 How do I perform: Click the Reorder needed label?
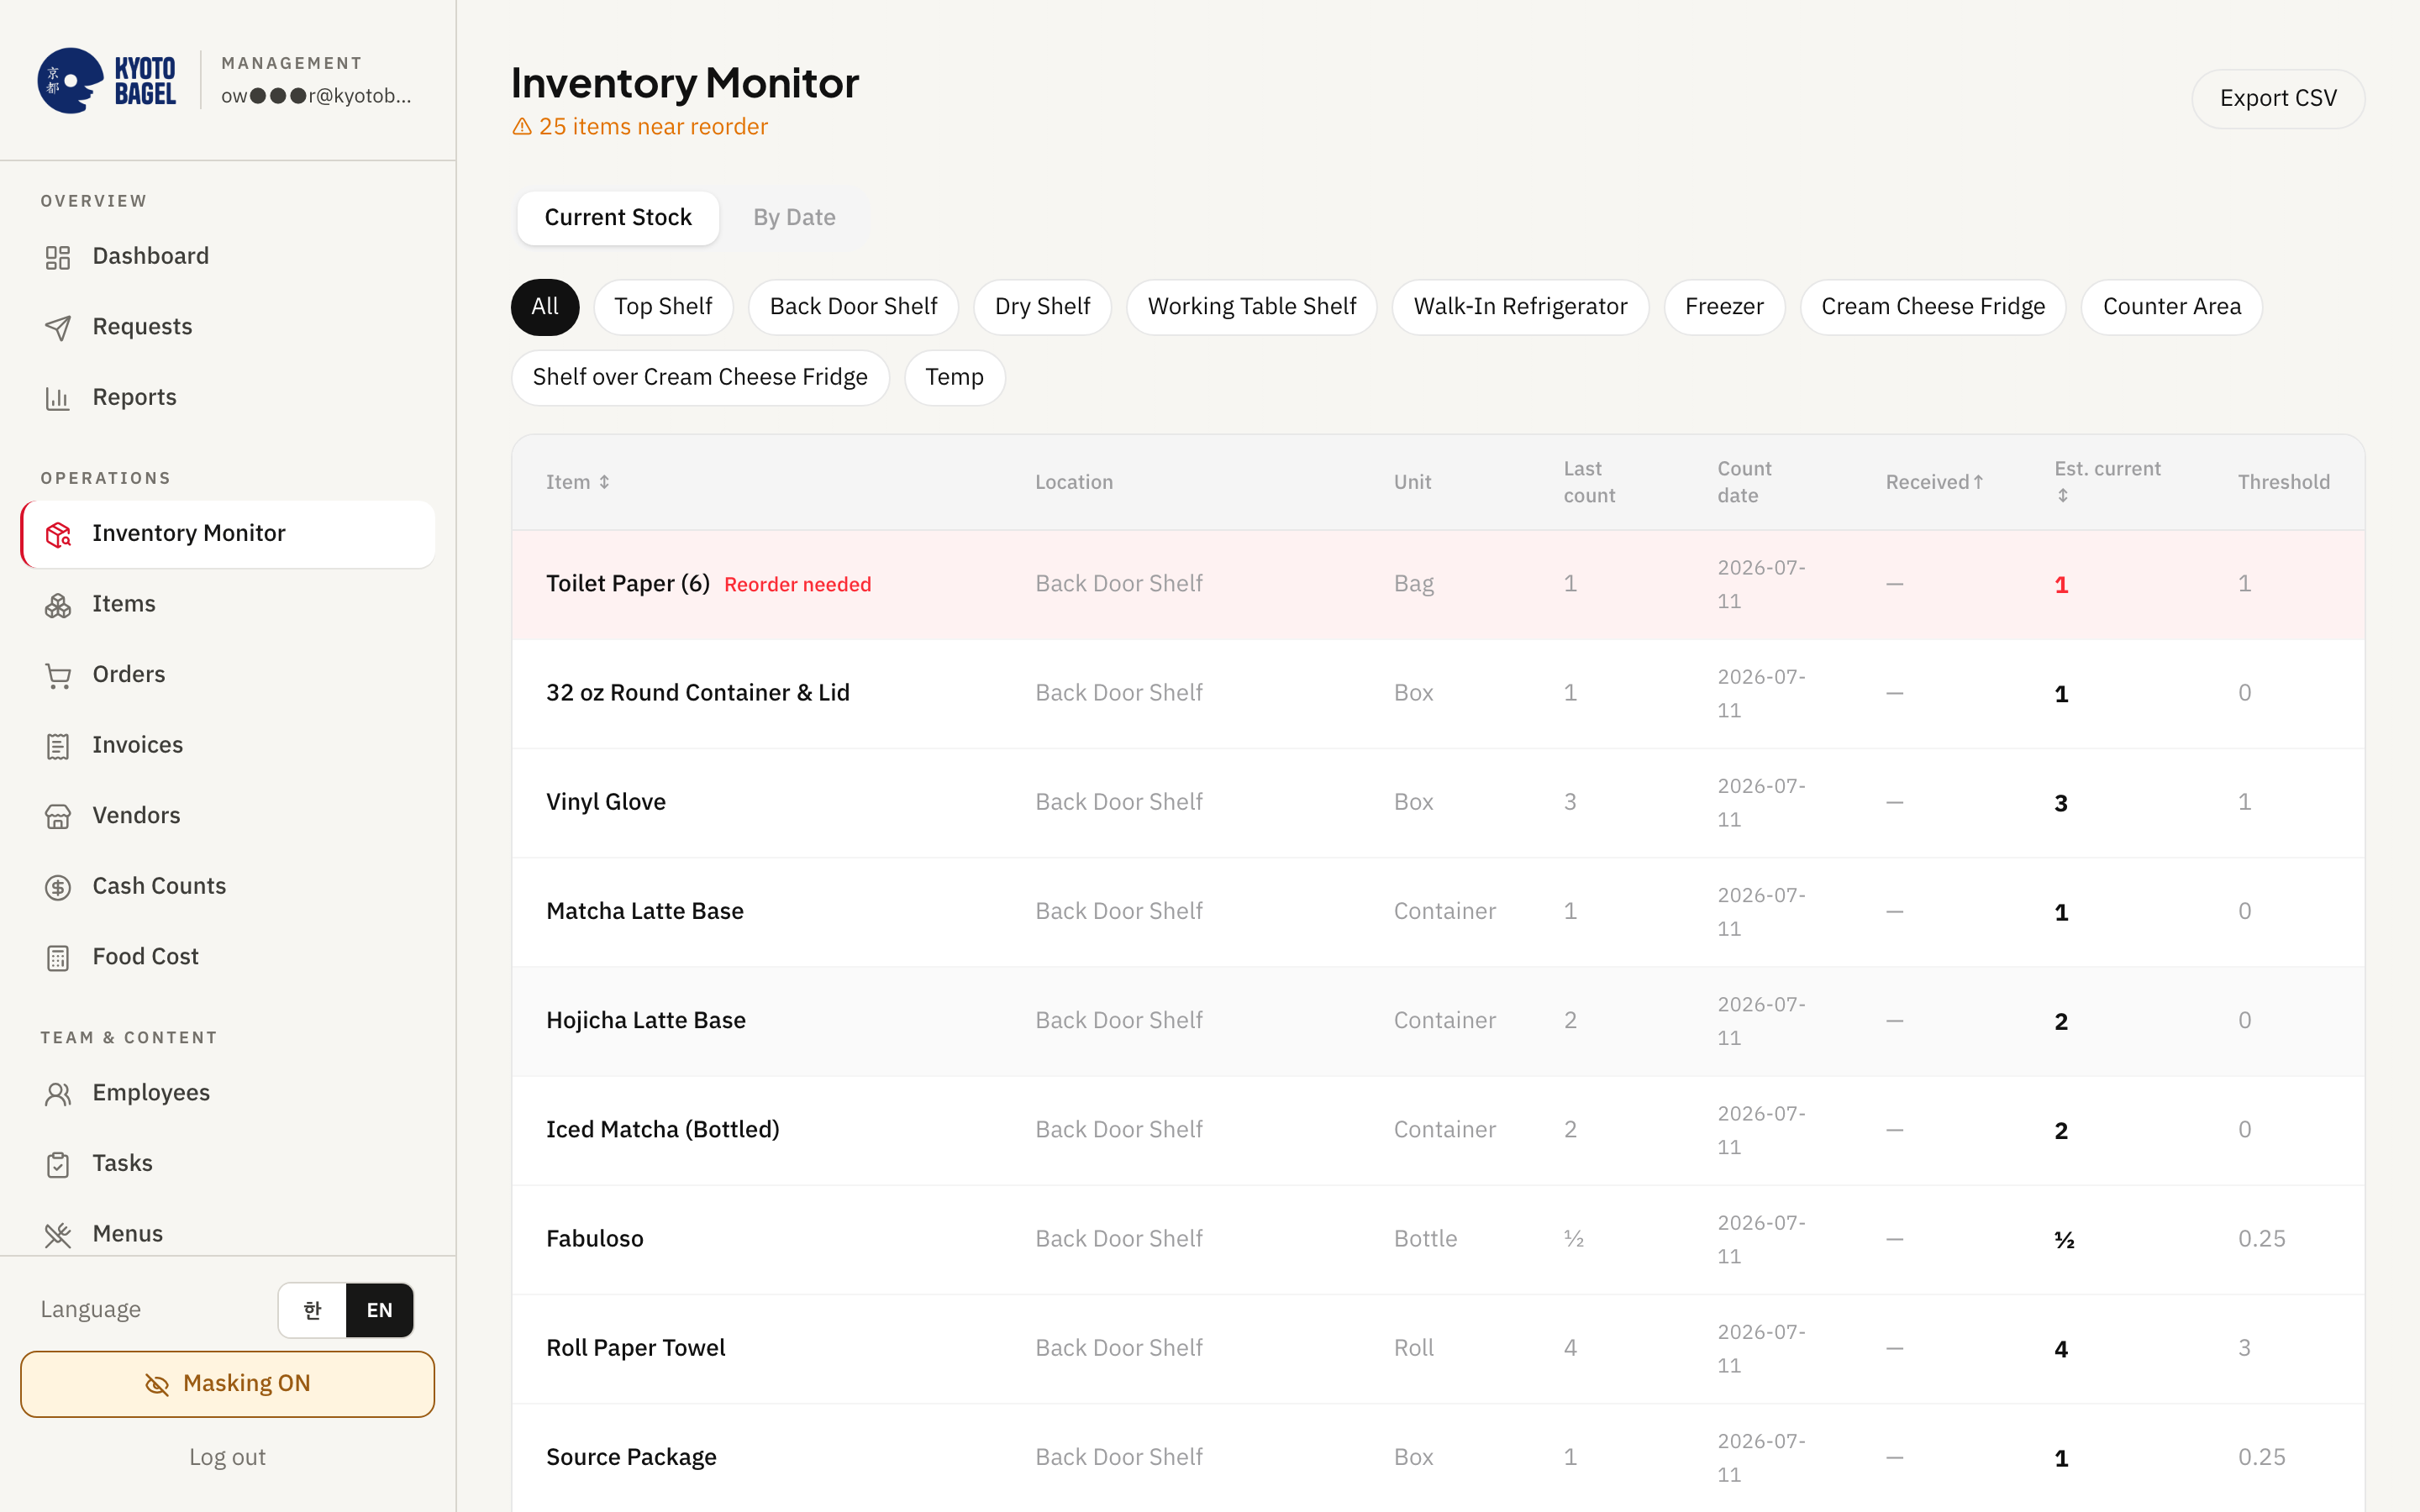[x=797, y=585]
